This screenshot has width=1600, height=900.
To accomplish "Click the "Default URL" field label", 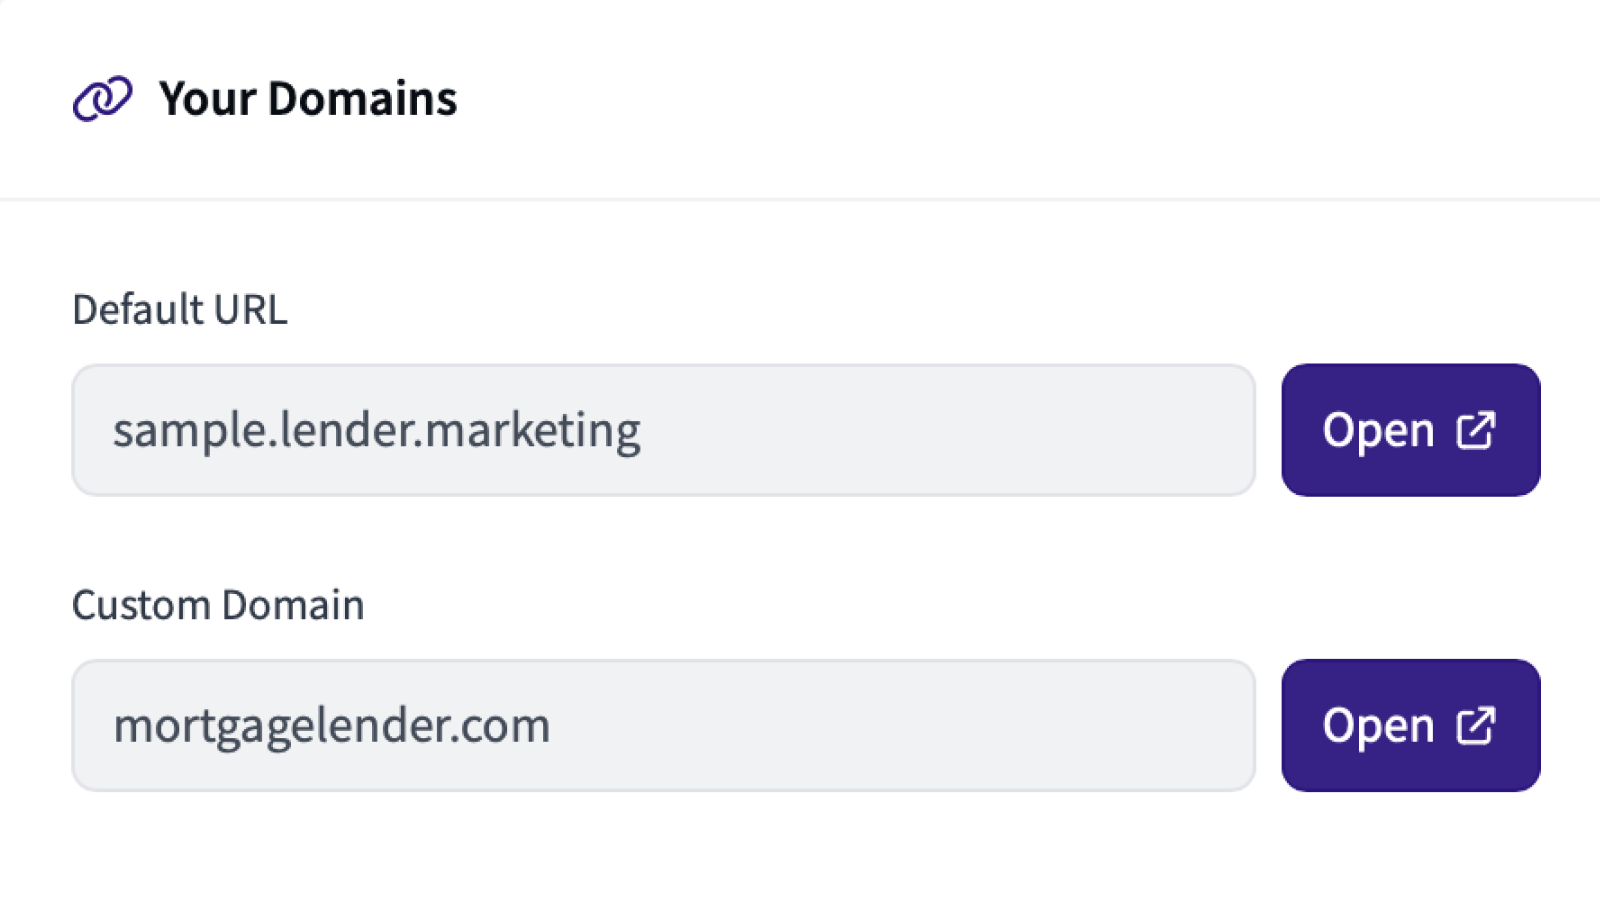I will click(180, 310).
